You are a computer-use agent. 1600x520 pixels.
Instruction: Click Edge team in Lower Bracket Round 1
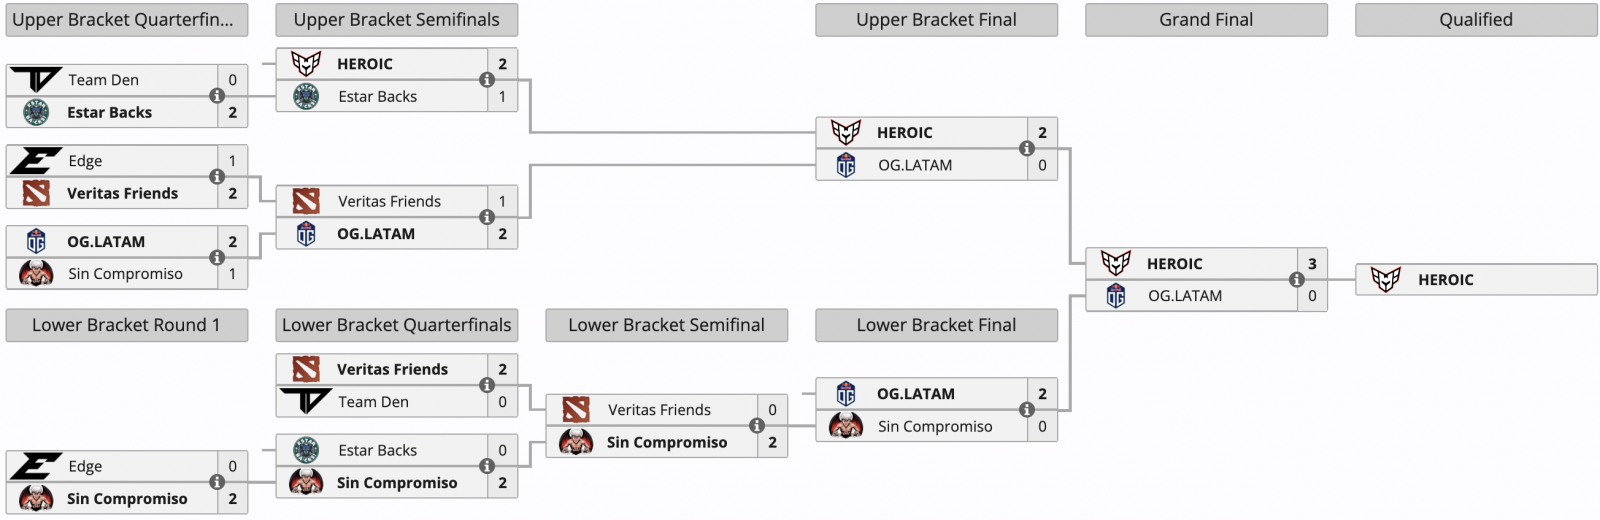tap(85, 466)
